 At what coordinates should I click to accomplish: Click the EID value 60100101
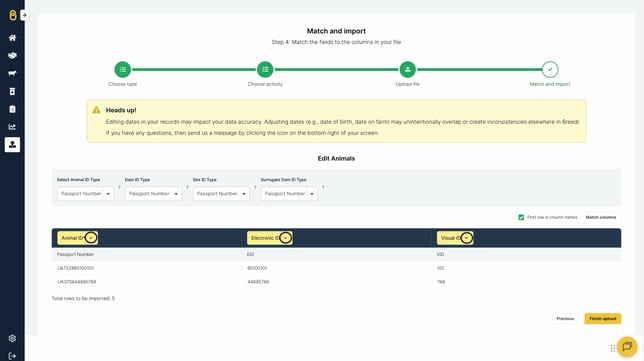point(257,268)
